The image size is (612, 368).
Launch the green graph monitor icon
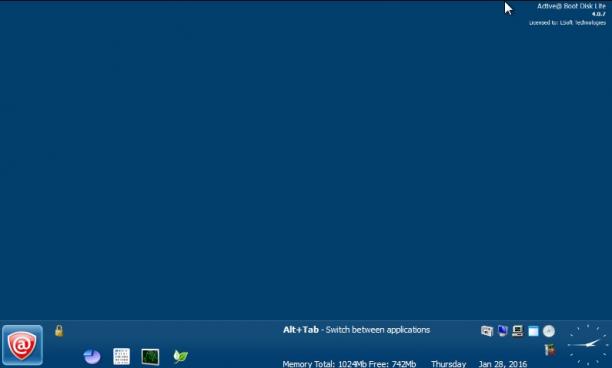pos(150,357)
